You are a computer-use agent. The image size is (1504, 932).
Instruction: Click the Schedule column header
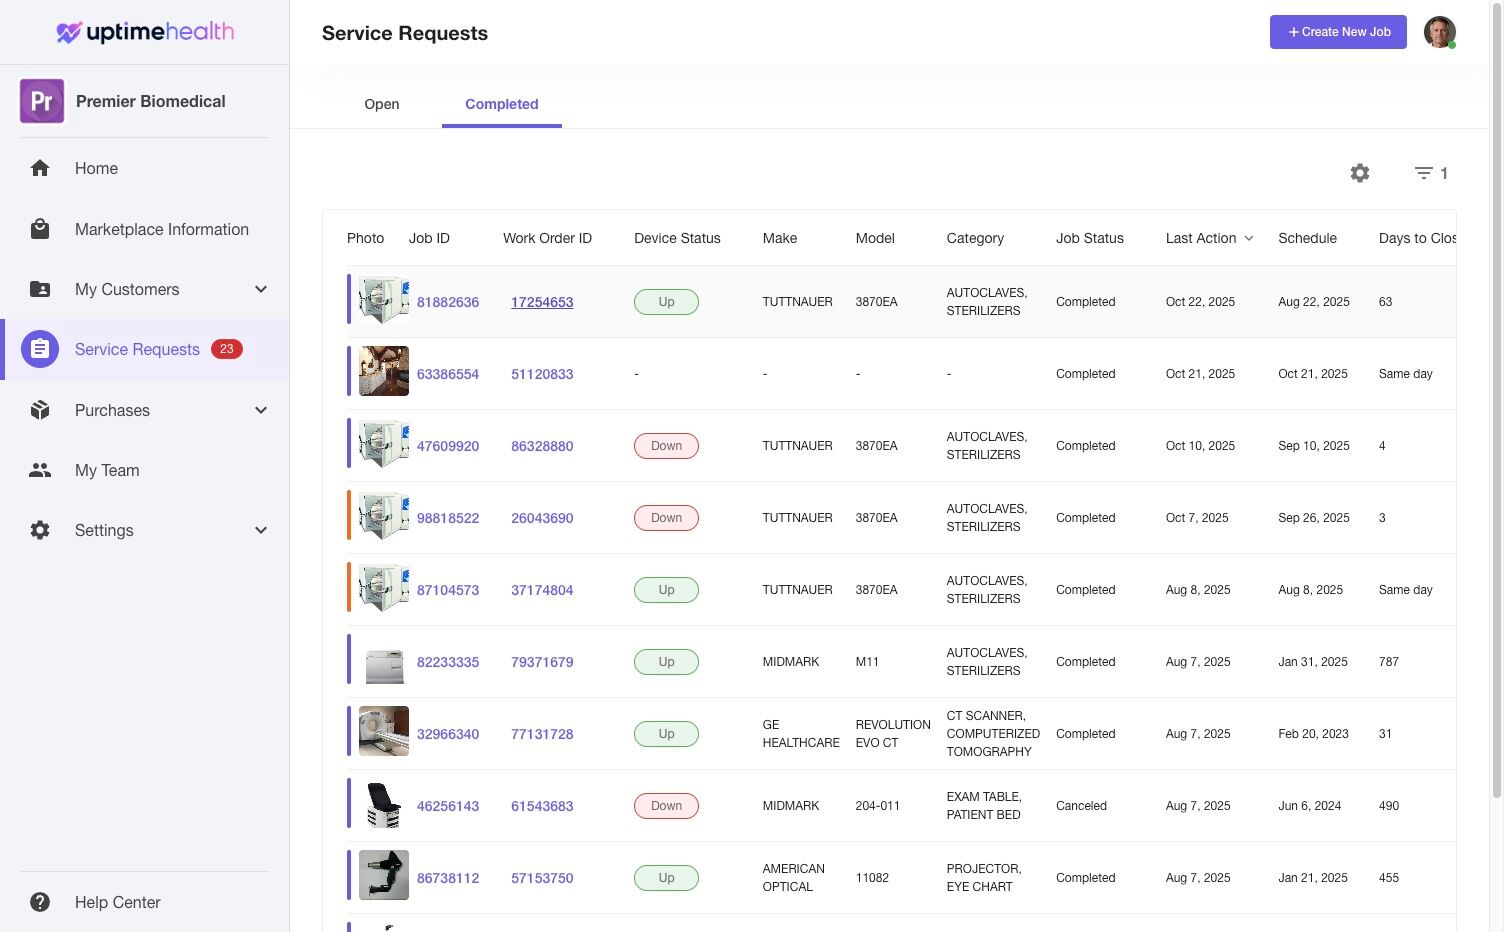pyautogui.click(x=1307, y=238)
